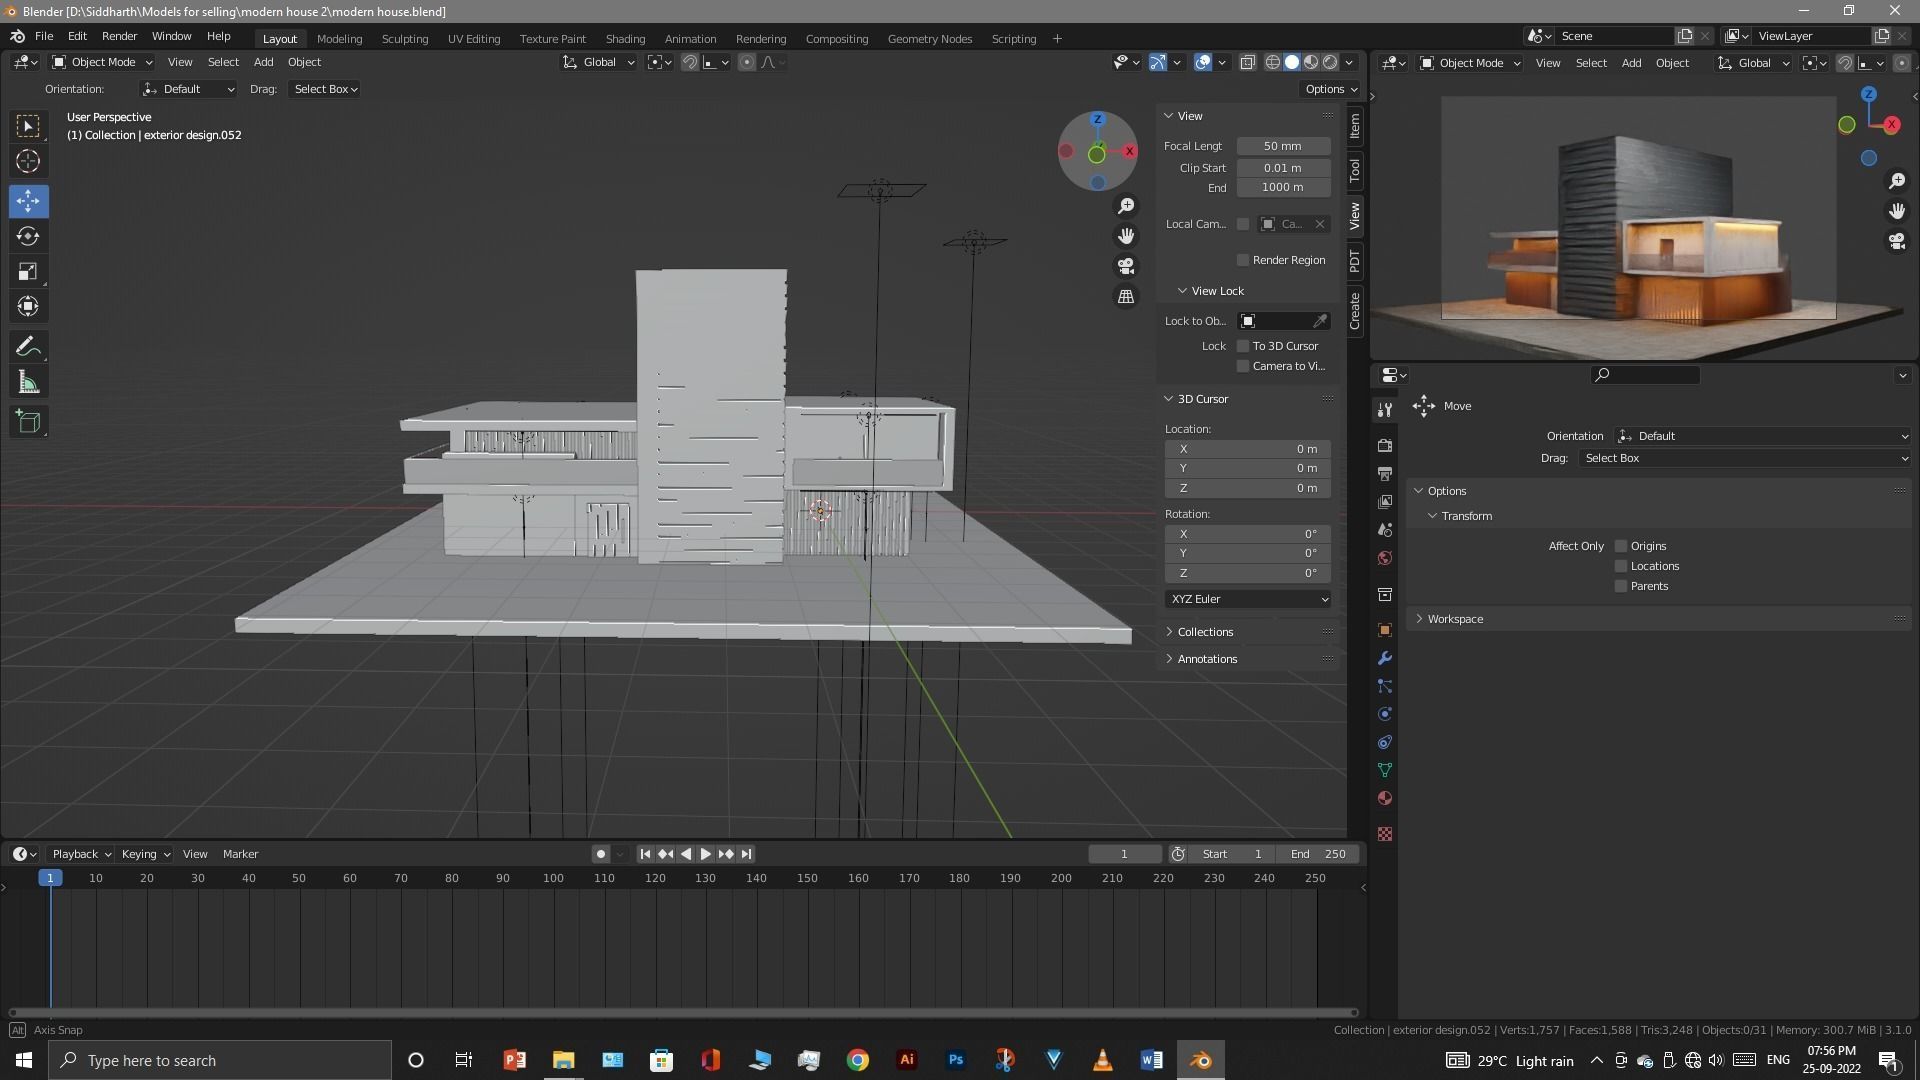Click frame 100 on the timeline ruler
The image size is (1920, 1080).
(553, 878)
